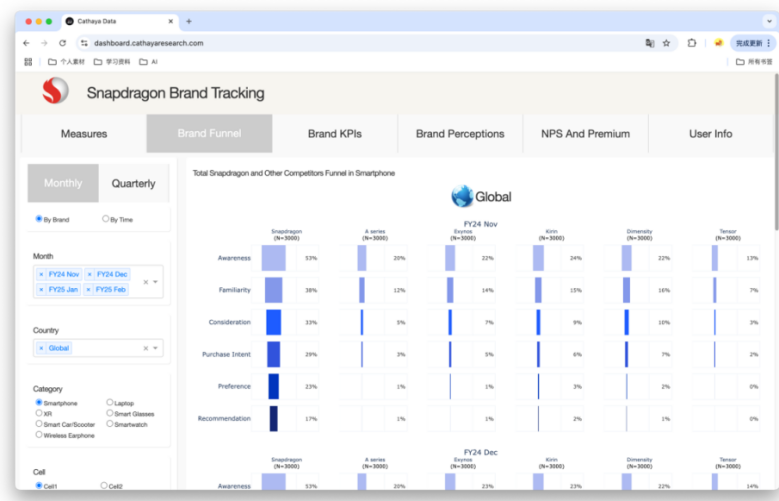This screenshot has height=501, width=779.
Task: Open the browser extensions puzzle icon
Action: click(x=692, y=43)
